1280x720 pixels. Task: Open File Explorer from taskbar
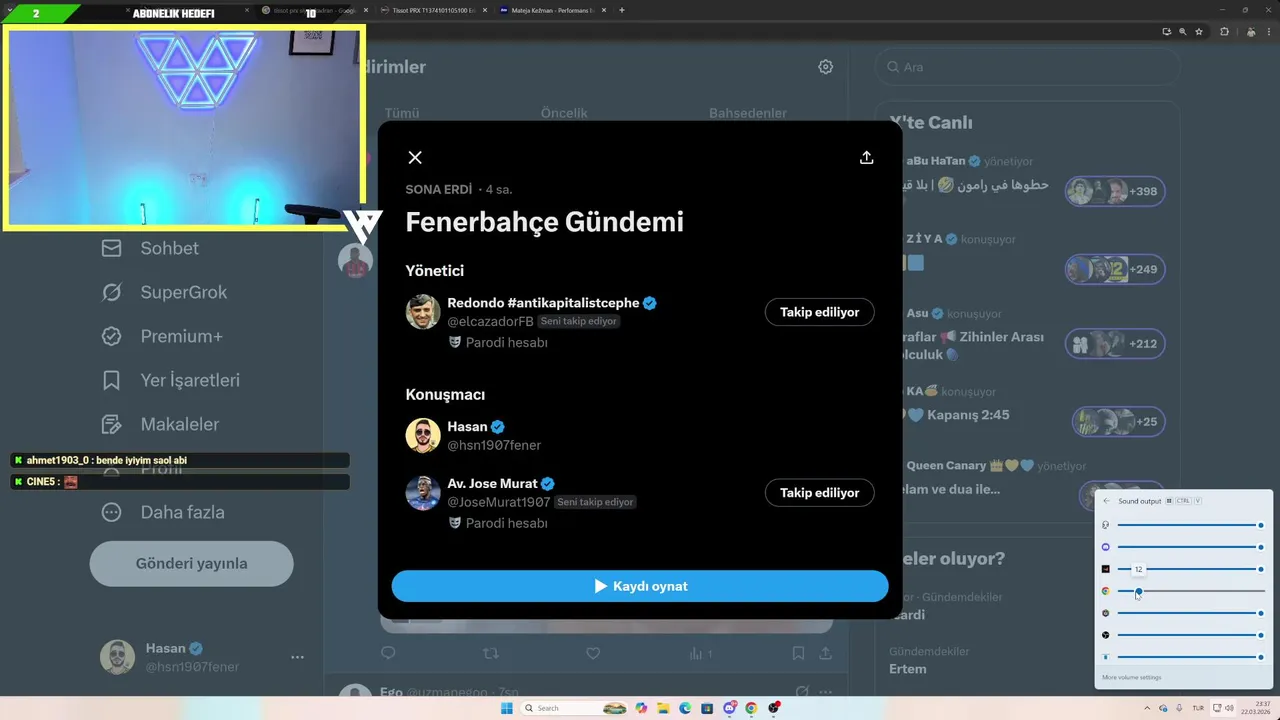coord(664,708)
